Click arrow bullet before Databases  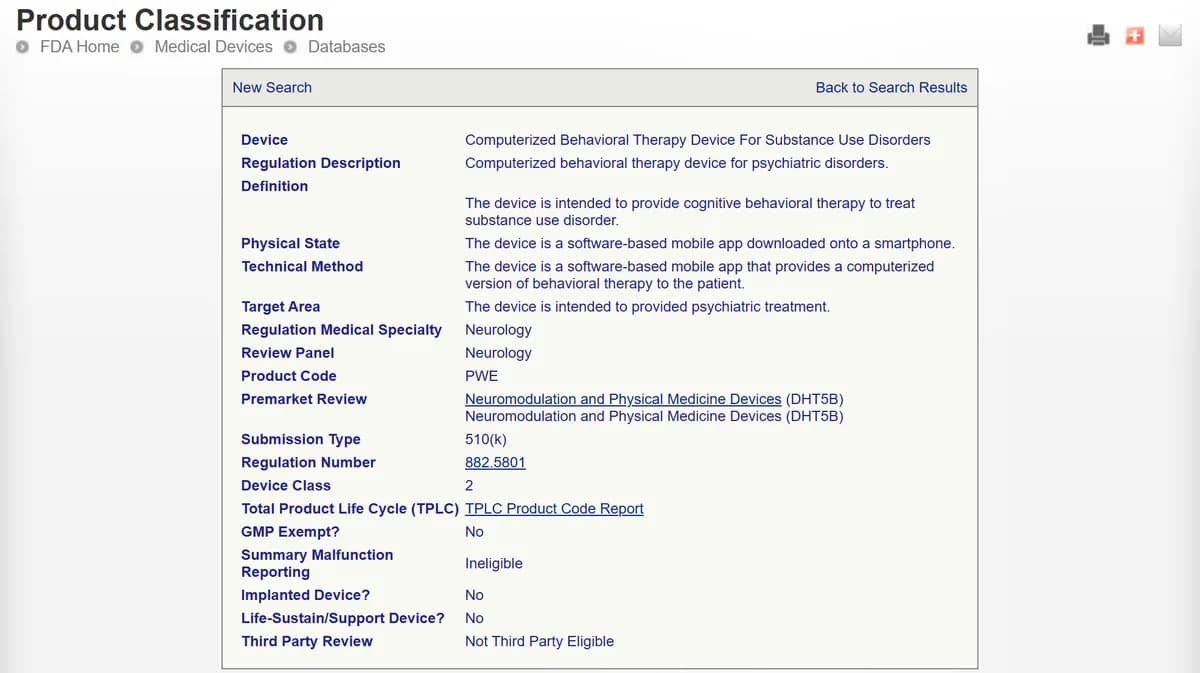(x=290, y=47)
